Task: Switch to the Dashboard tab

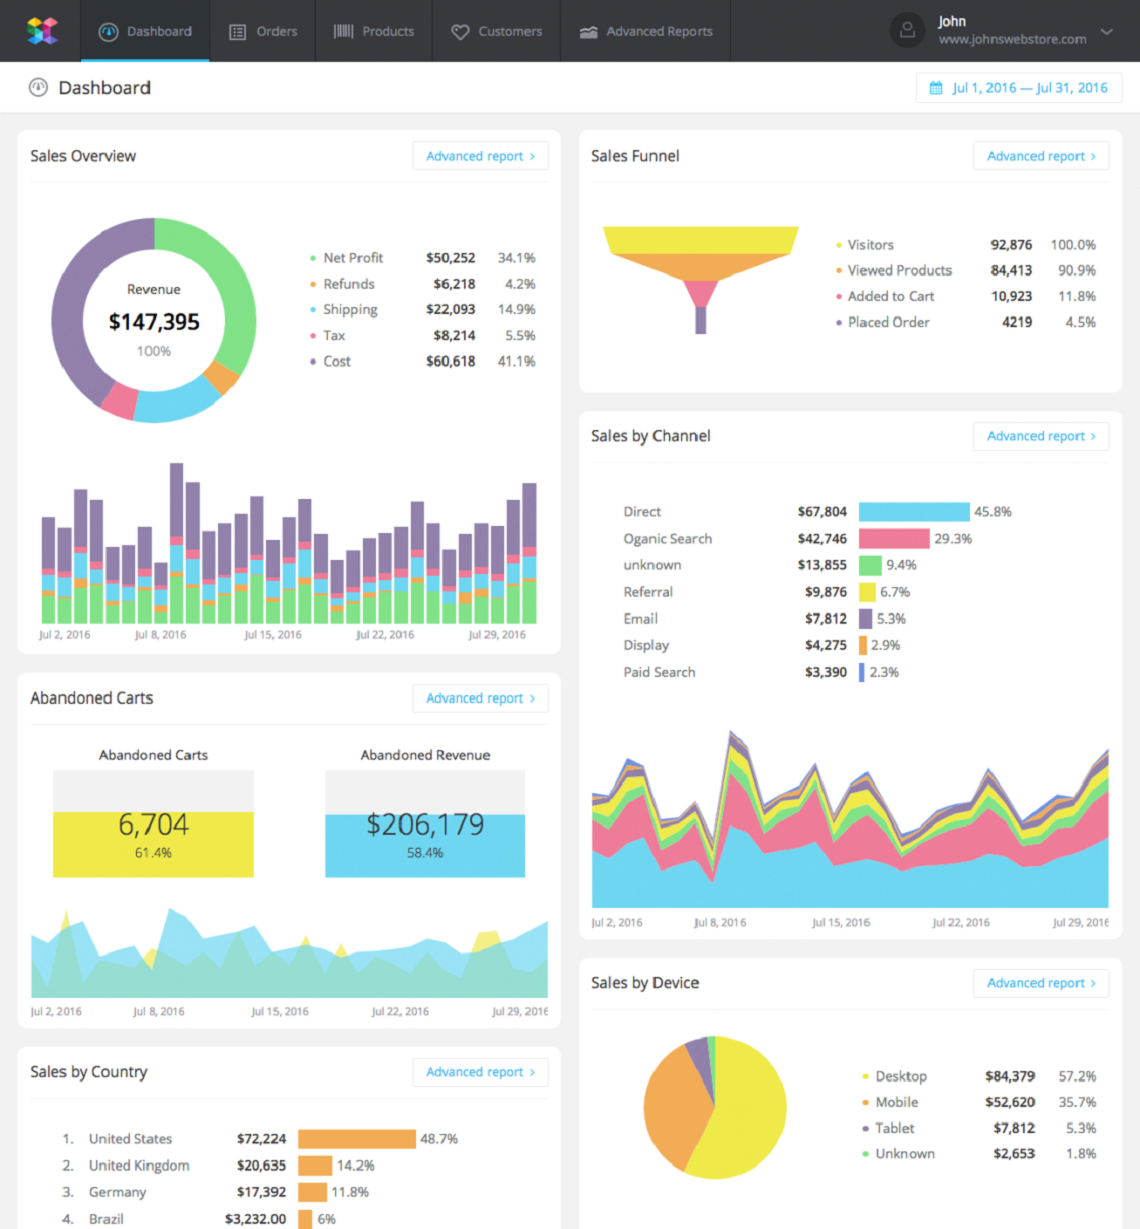Action: 156,30
